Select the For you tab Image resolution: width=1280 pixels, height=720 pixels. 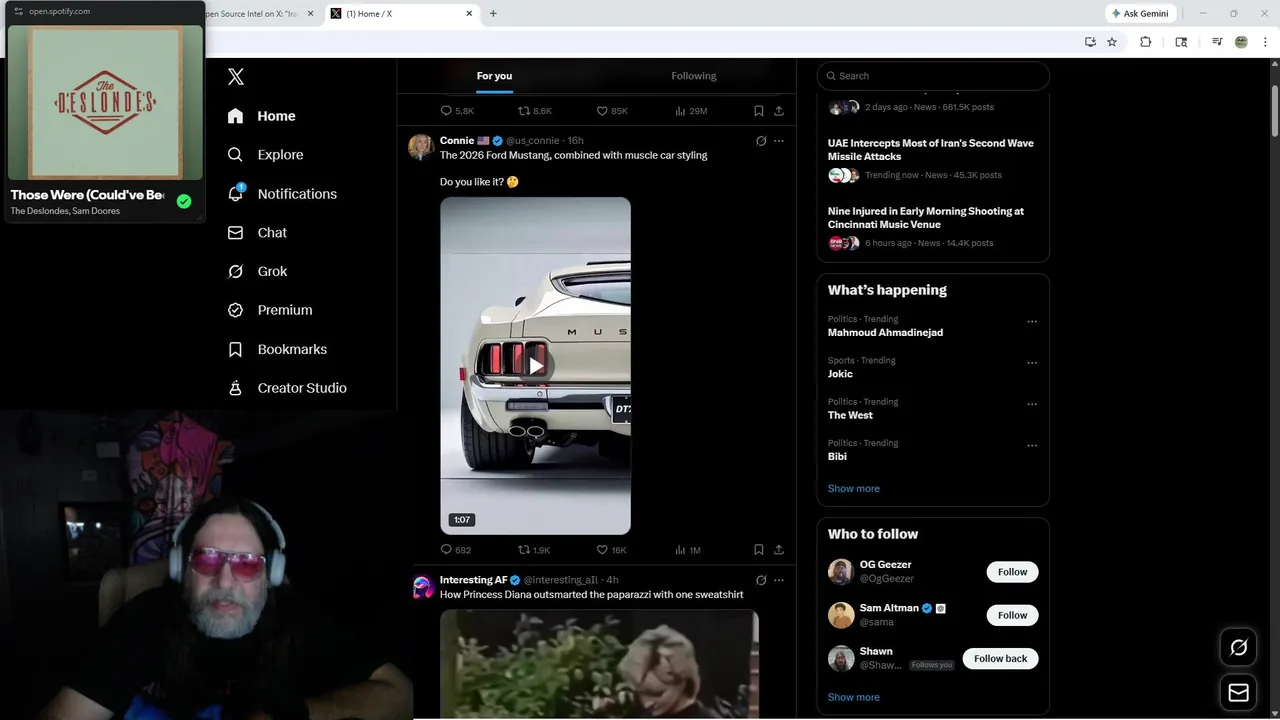[494, 76]
